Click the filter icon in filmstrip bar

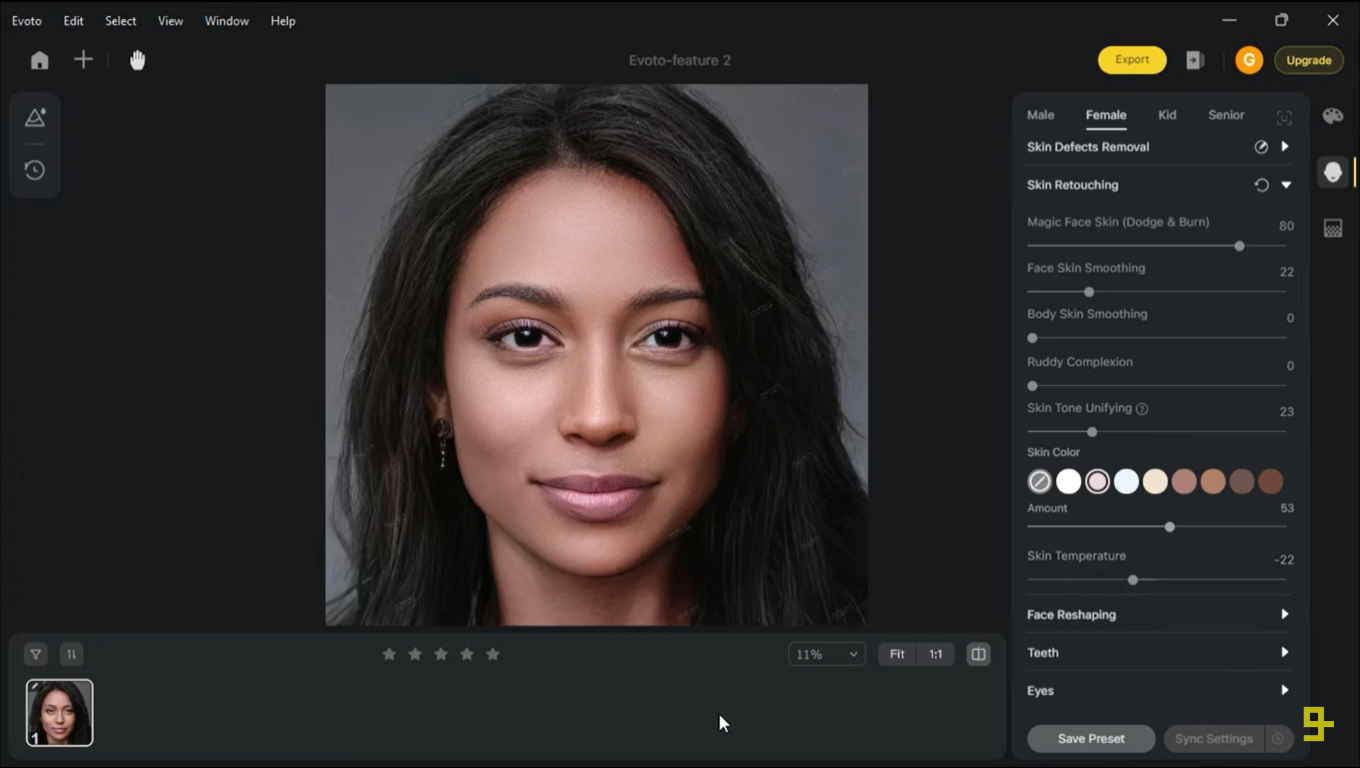coord(35,653)
